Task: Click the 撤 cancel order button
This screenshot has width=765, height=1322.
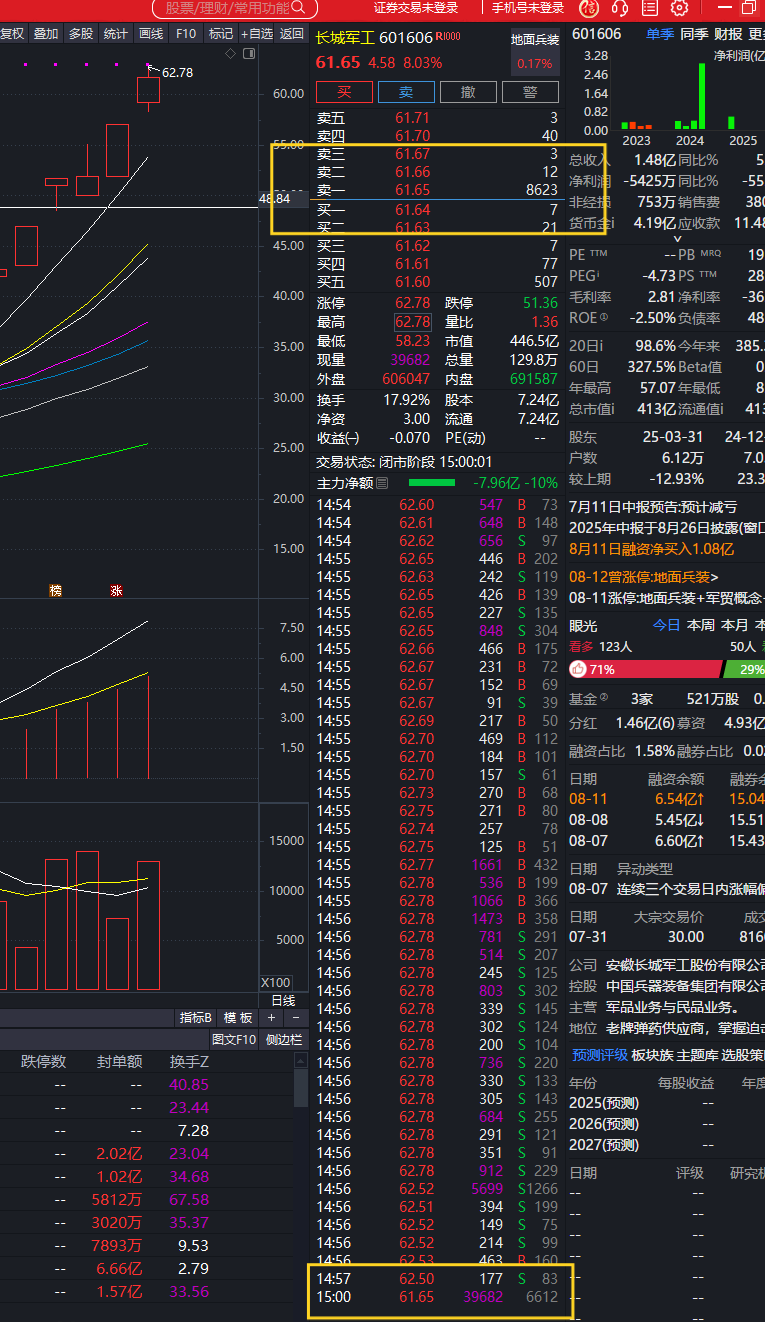Action: point(468,92)
